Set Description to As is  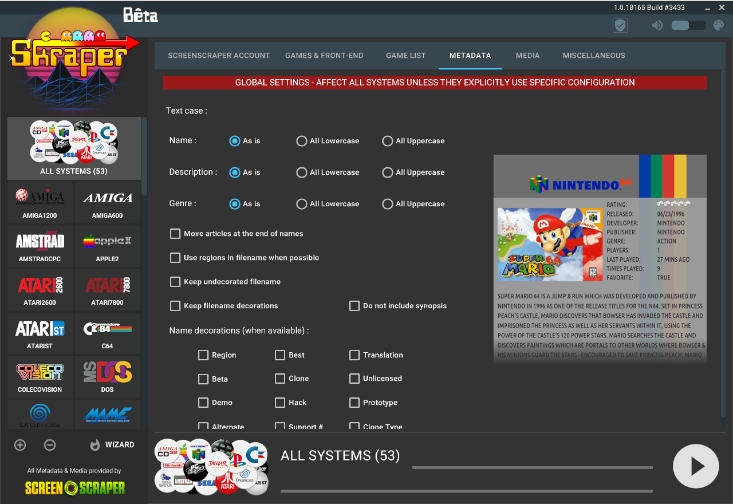pos(235,173)
